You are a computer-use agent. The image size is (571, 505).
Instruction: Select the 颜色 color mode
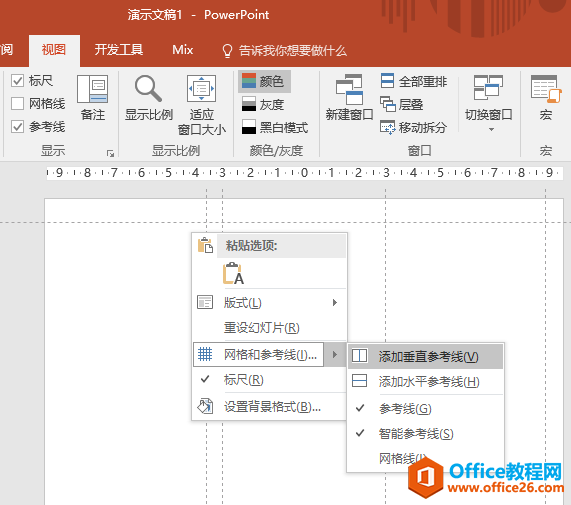coord(264,81)
